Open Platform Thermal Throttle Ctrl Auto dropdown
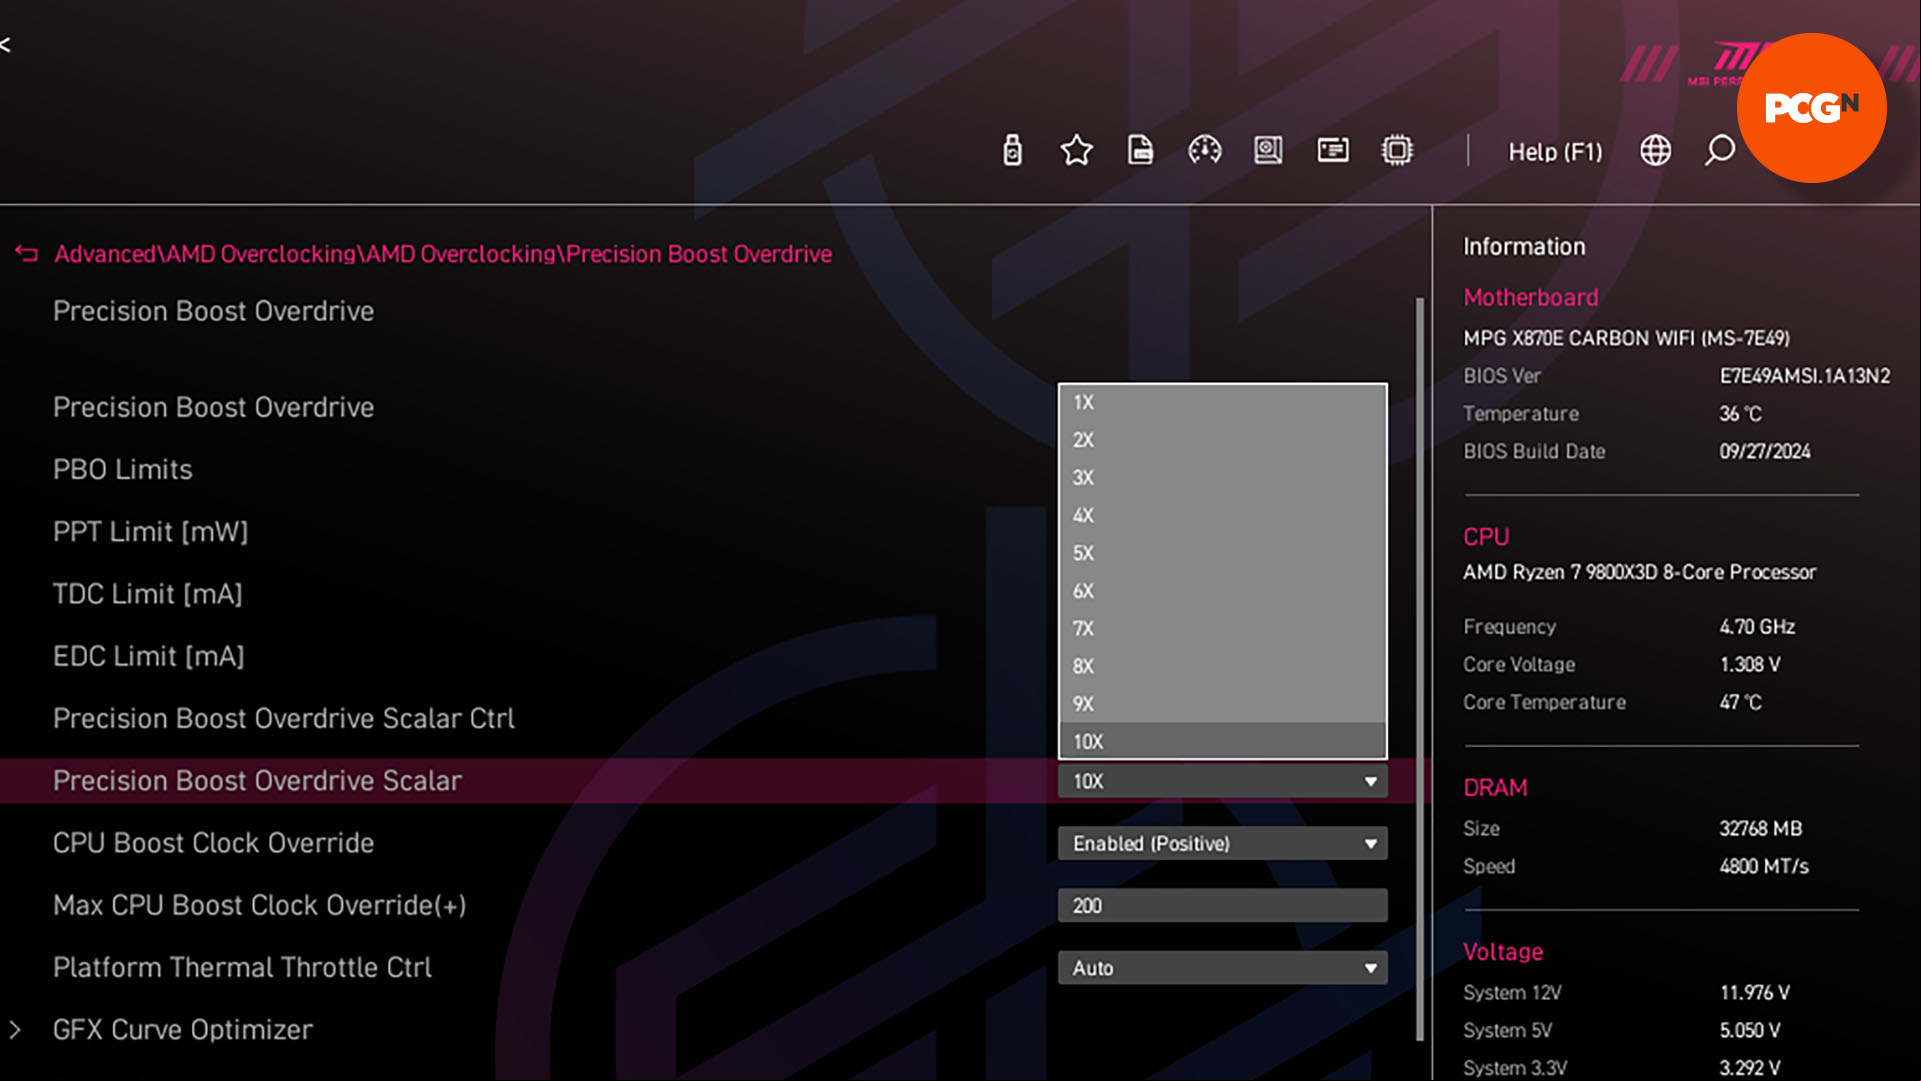The height and width of the screenshot is (1081, 1921). point(1222,968)
